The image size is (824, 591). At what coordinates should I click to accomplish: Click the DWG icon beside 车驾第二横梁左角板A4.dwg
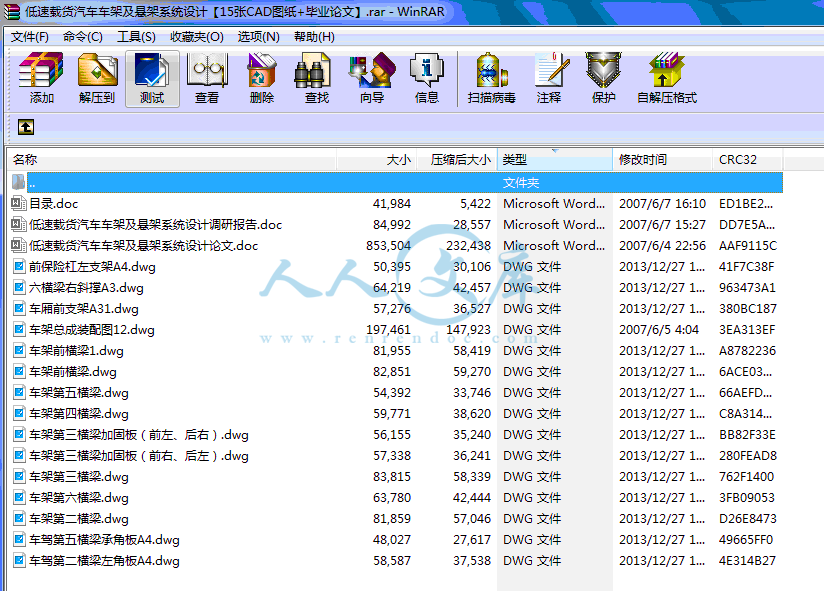tap(19, 561)
